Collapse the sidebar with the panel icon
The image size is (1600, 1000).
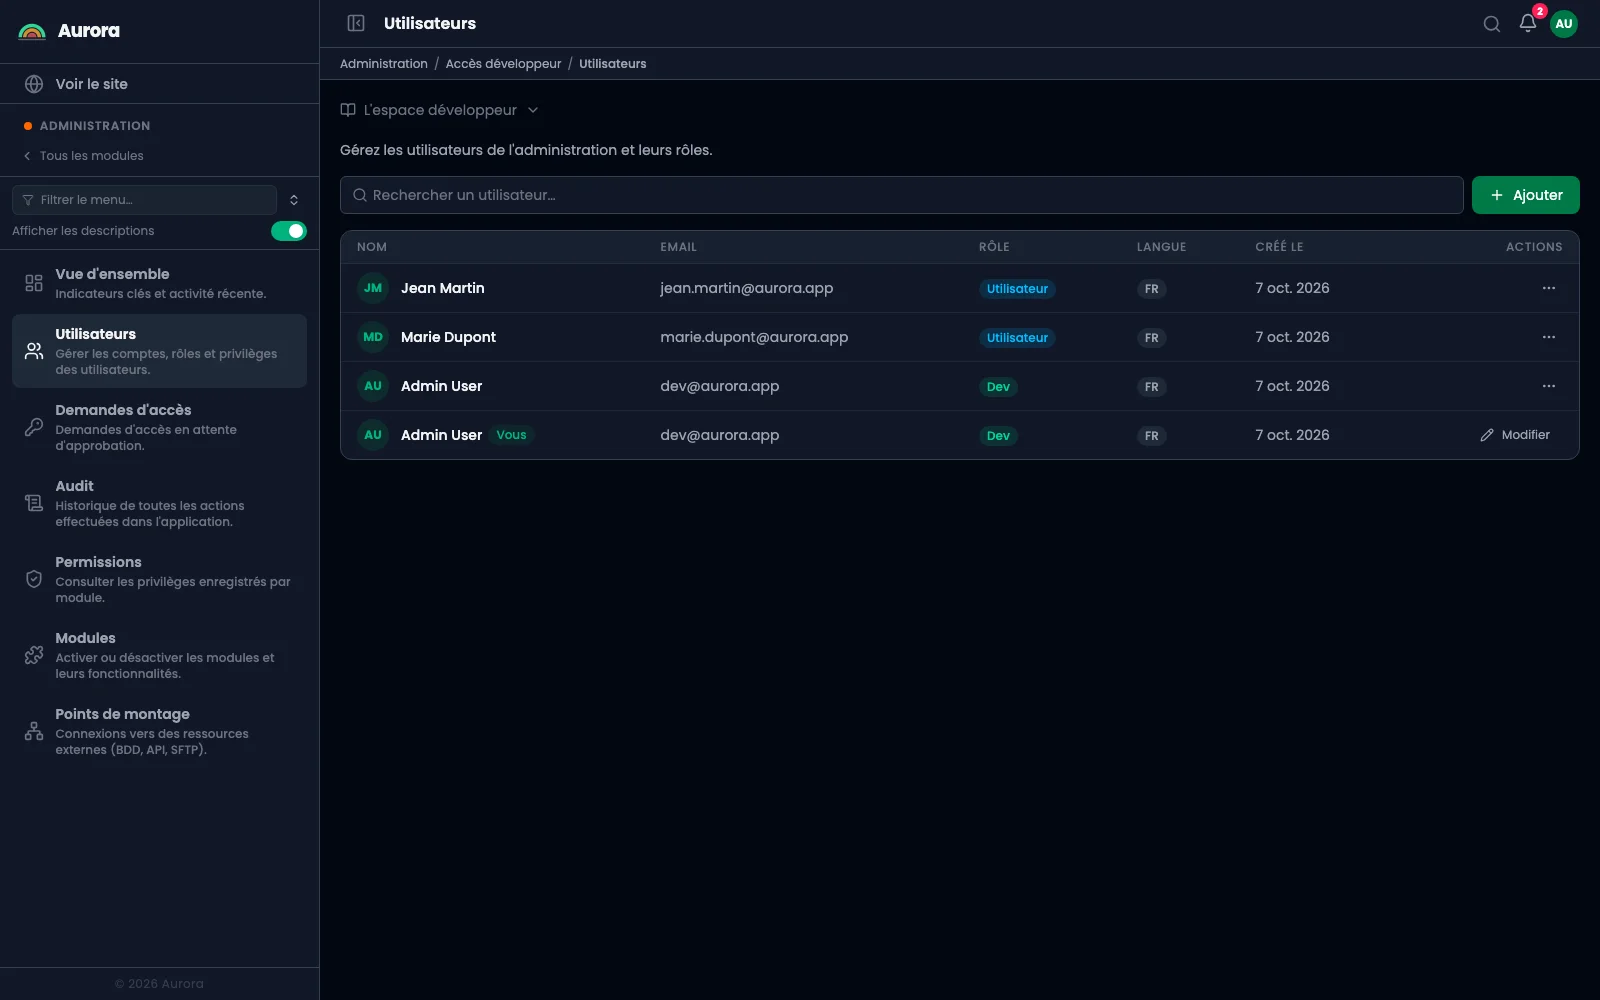click(x=356, y=23)
